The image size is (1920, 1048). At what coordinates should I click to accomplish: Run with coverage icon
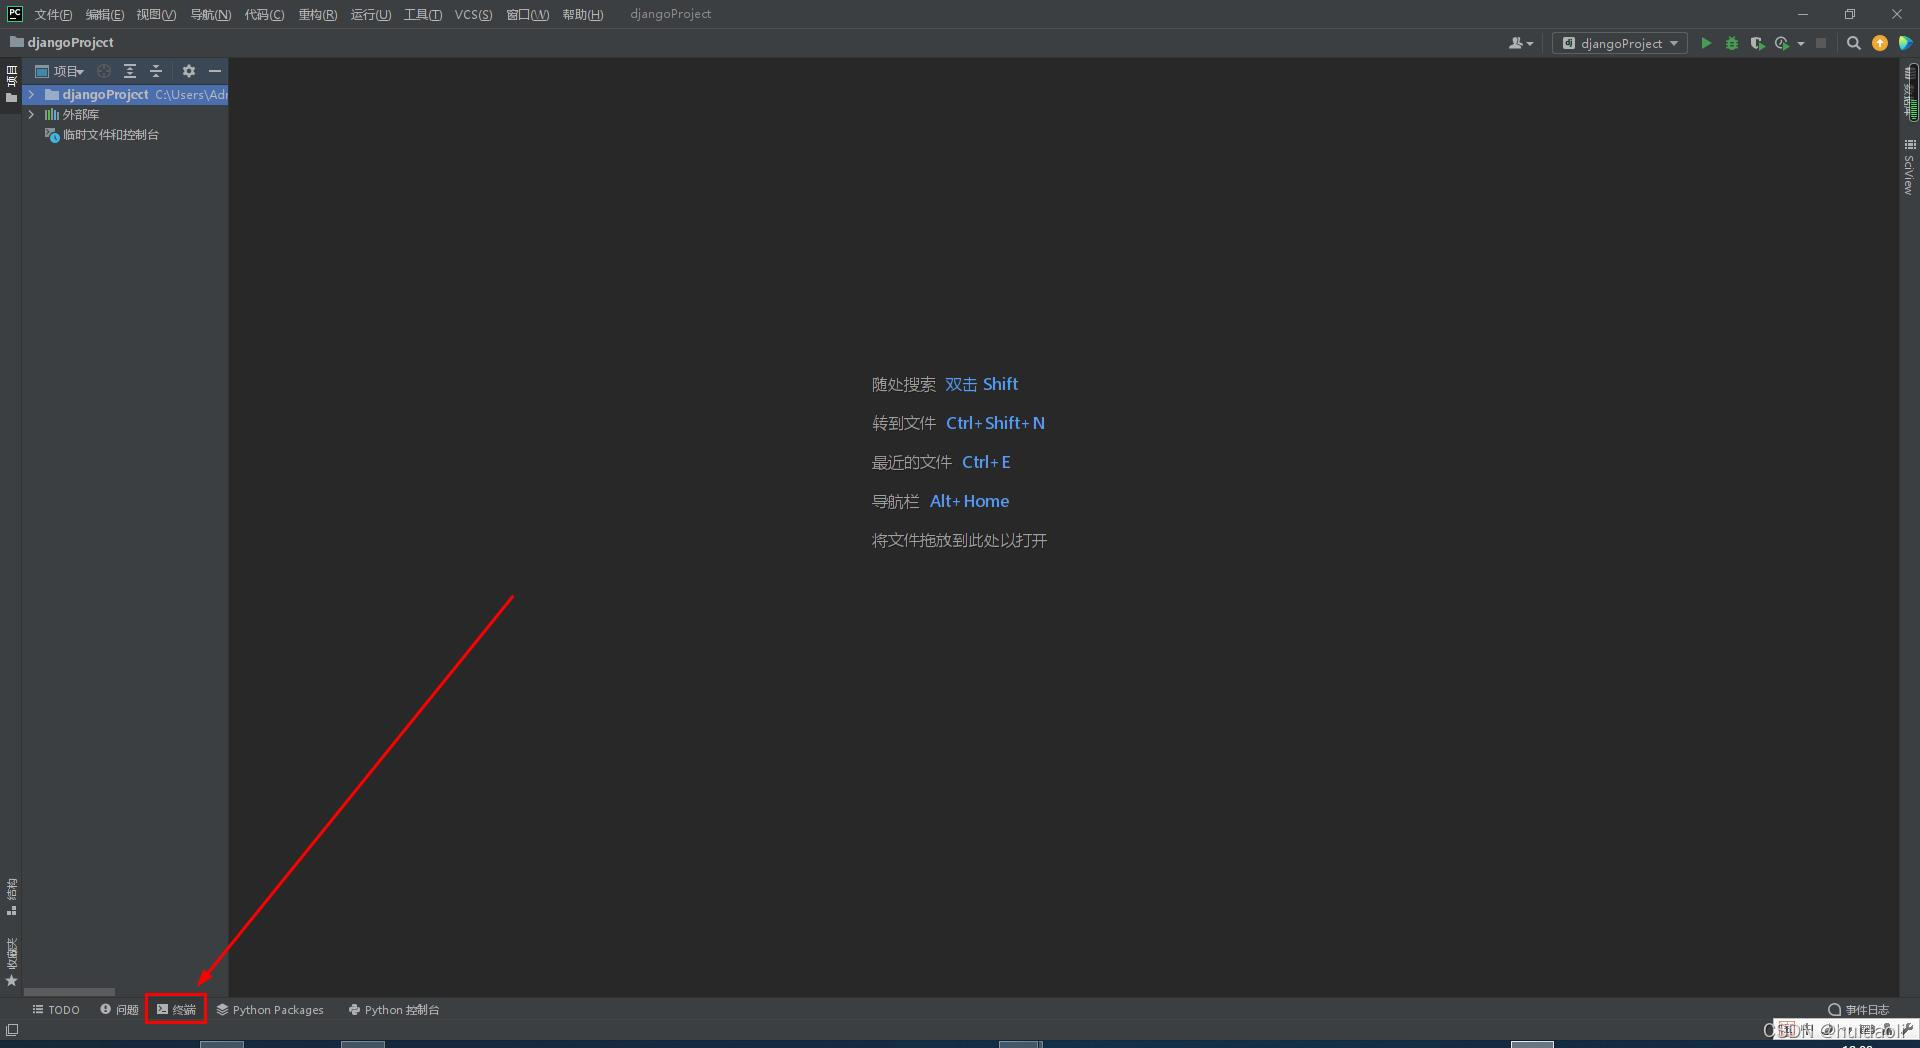[x=1756, y=43]
